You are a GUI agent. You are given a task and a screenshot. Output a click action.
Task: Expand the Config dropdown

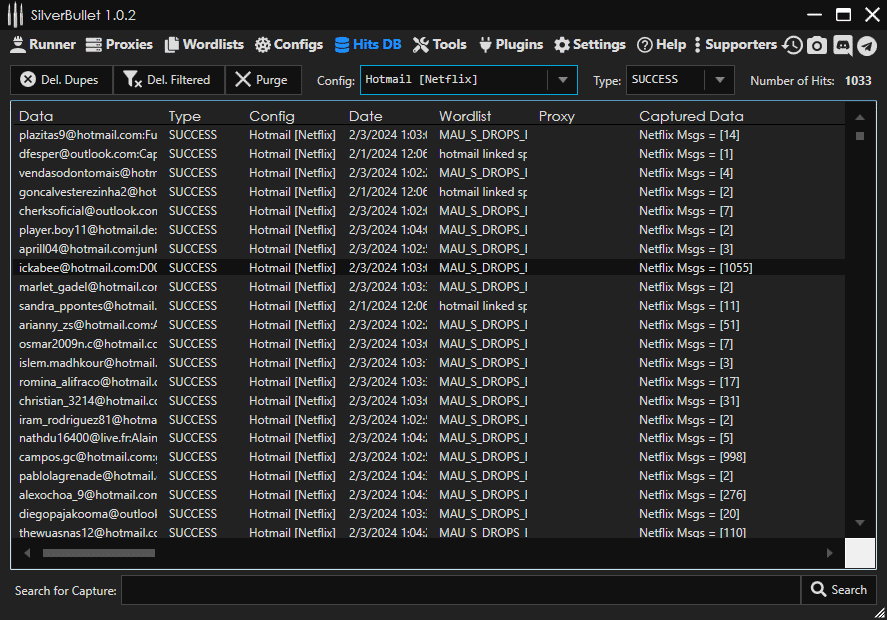point(563,80)
